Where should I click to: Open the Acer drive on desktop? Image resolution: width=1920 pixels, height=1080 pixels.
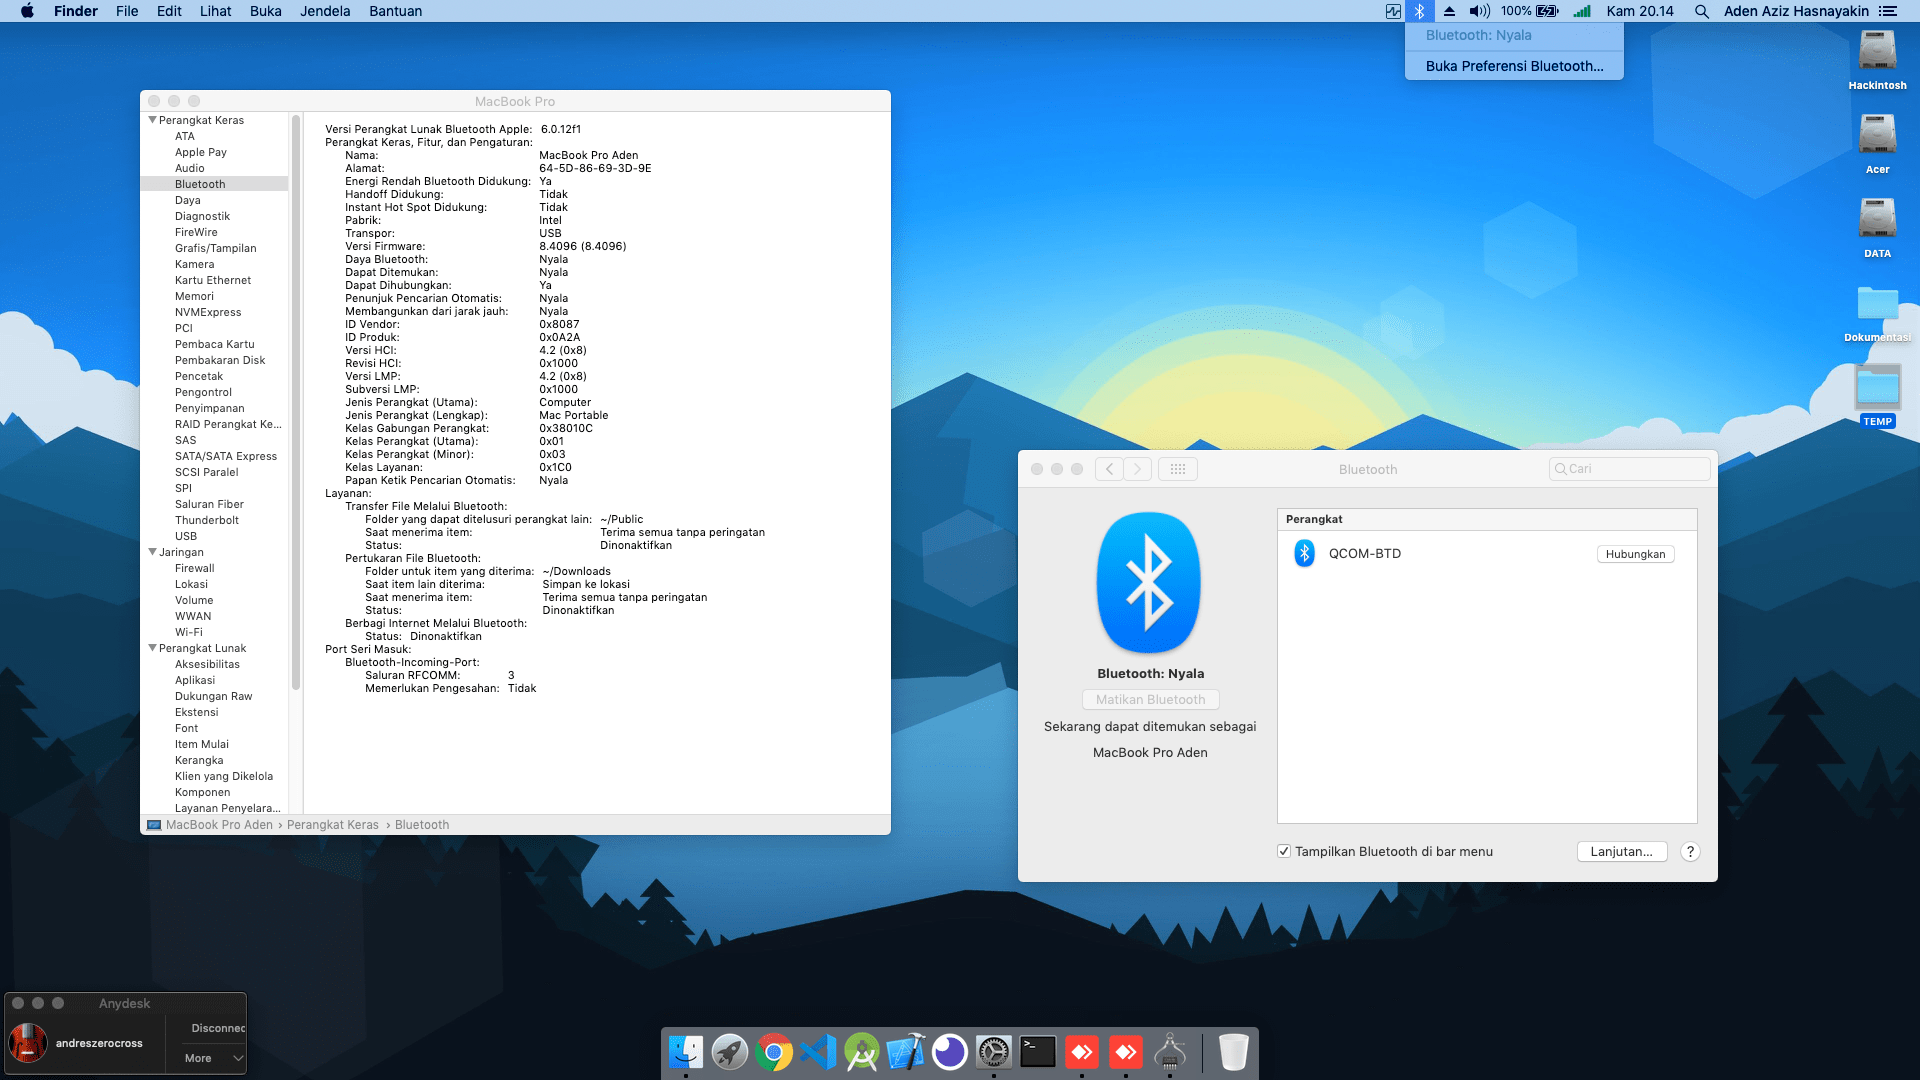pos(1877,144)
